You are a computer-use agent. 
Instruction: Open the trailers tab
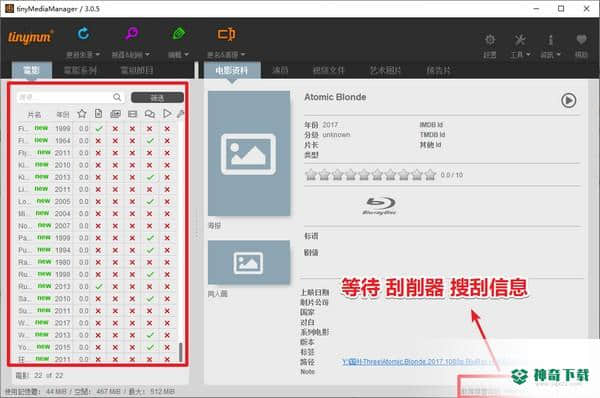(x=439, y=70)
